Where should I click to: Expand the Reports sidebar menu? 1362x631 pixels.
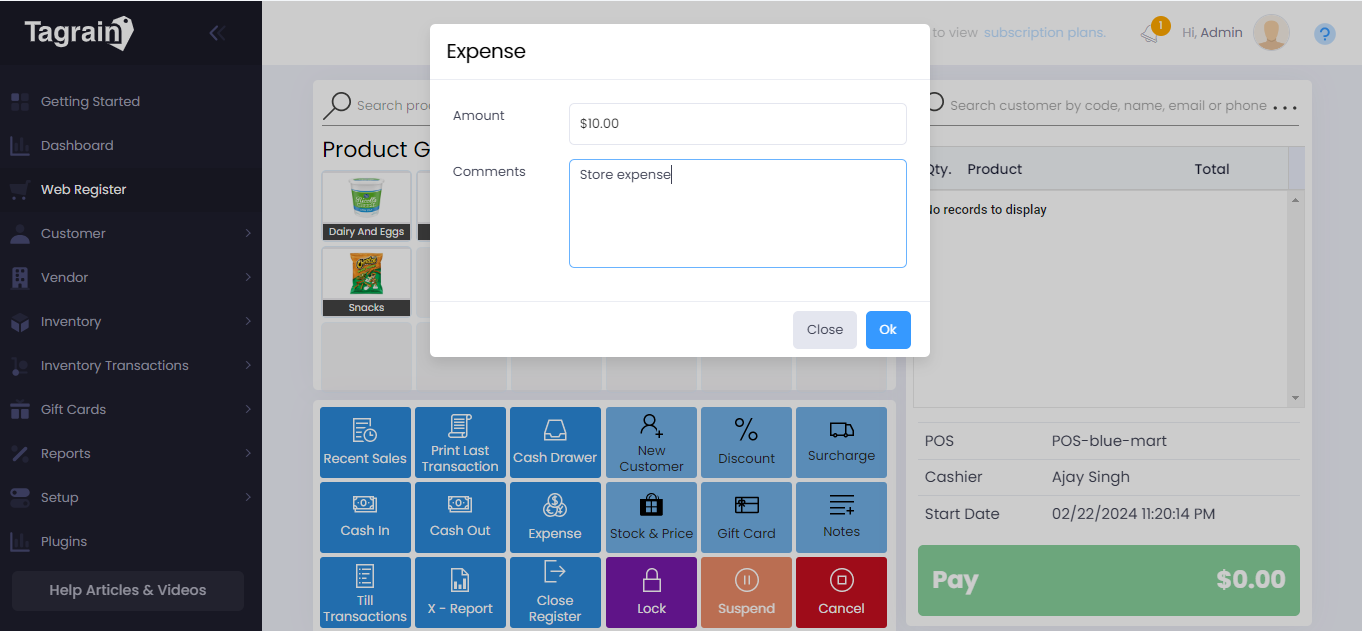click(130, 453)
